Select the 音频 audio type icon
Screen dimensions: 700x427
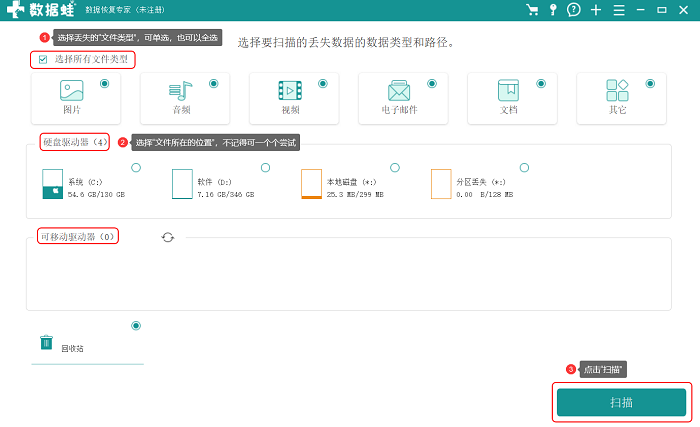pos(180,91)
